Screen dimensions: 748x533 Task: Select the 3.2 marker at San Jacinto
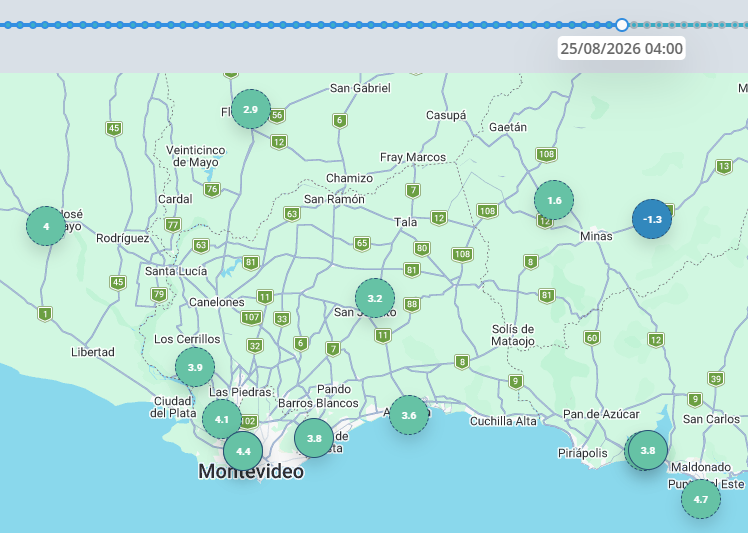click(375, 298)
